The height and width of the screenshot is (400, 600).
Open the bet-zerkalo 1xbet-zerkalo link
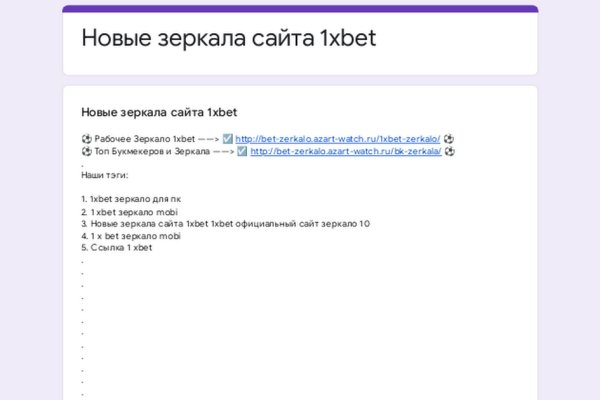[x=337, y=139]
